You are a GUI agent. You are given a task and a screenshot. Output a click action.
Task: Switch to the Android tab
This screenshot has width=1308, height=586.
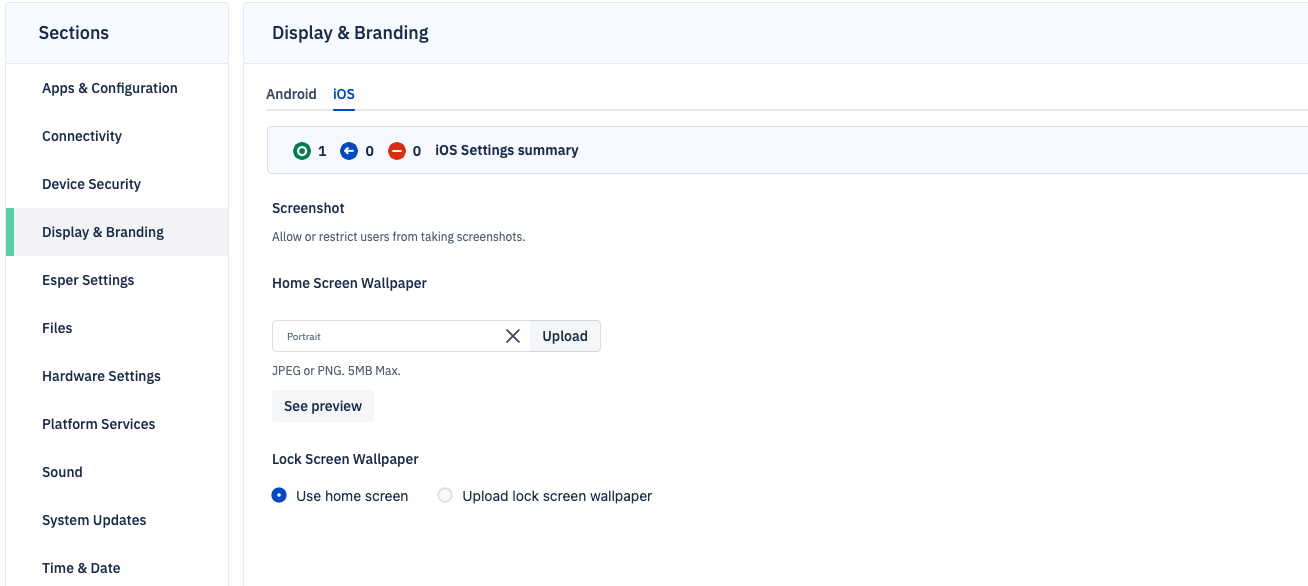click(291, 94)
